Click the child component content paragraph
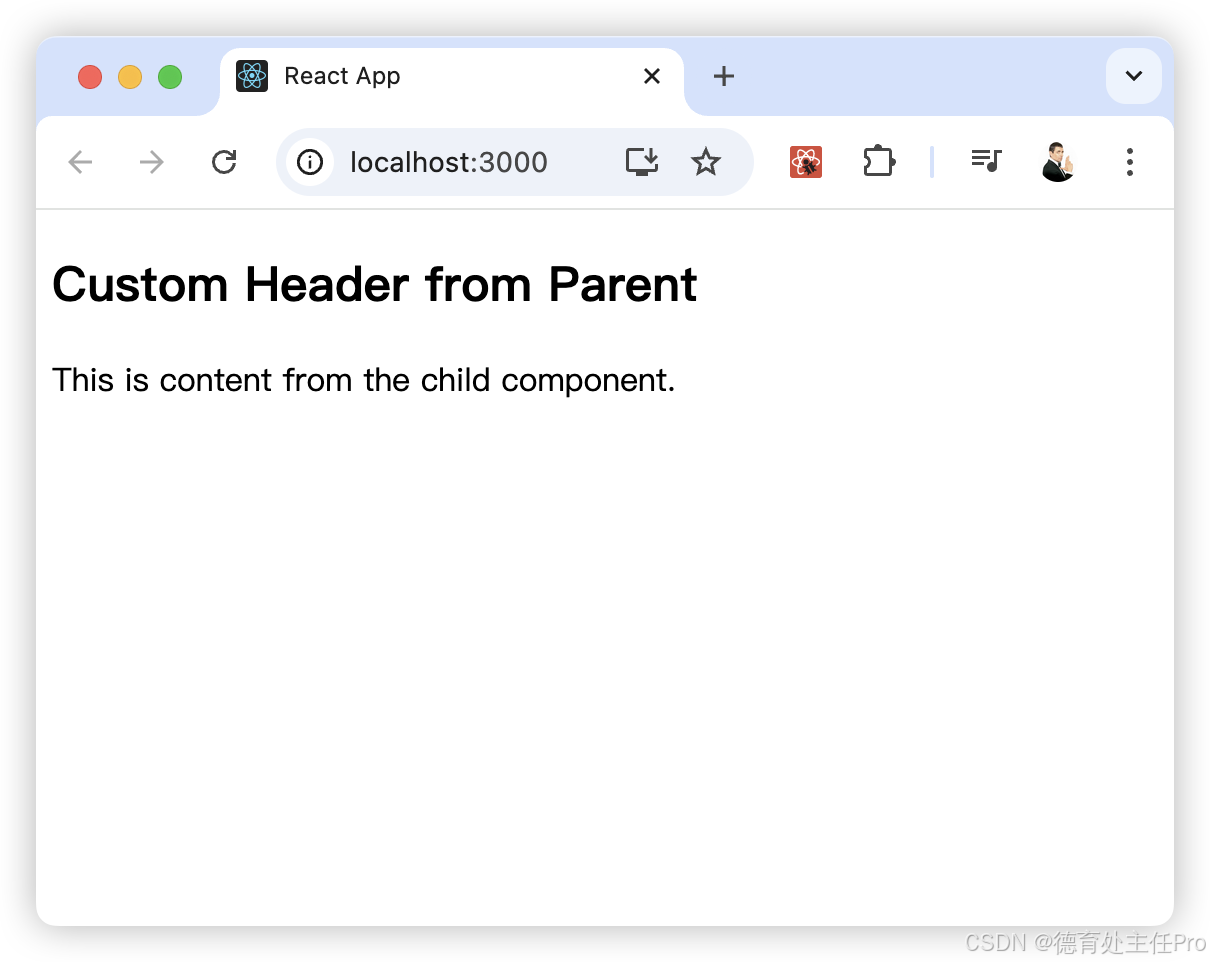The image size is (1210, 962). coord(364,381)
